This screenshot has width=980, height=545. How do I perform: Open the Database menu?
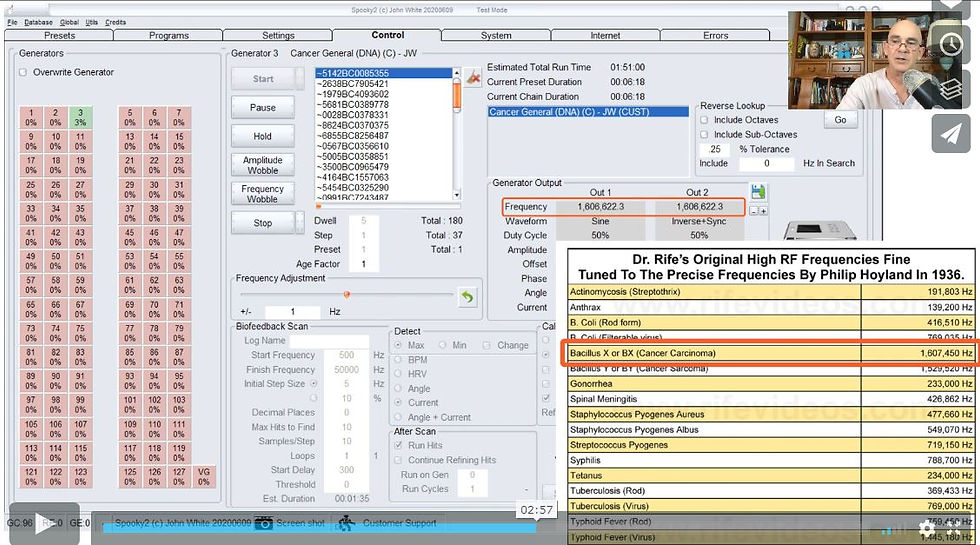[38, 22]
